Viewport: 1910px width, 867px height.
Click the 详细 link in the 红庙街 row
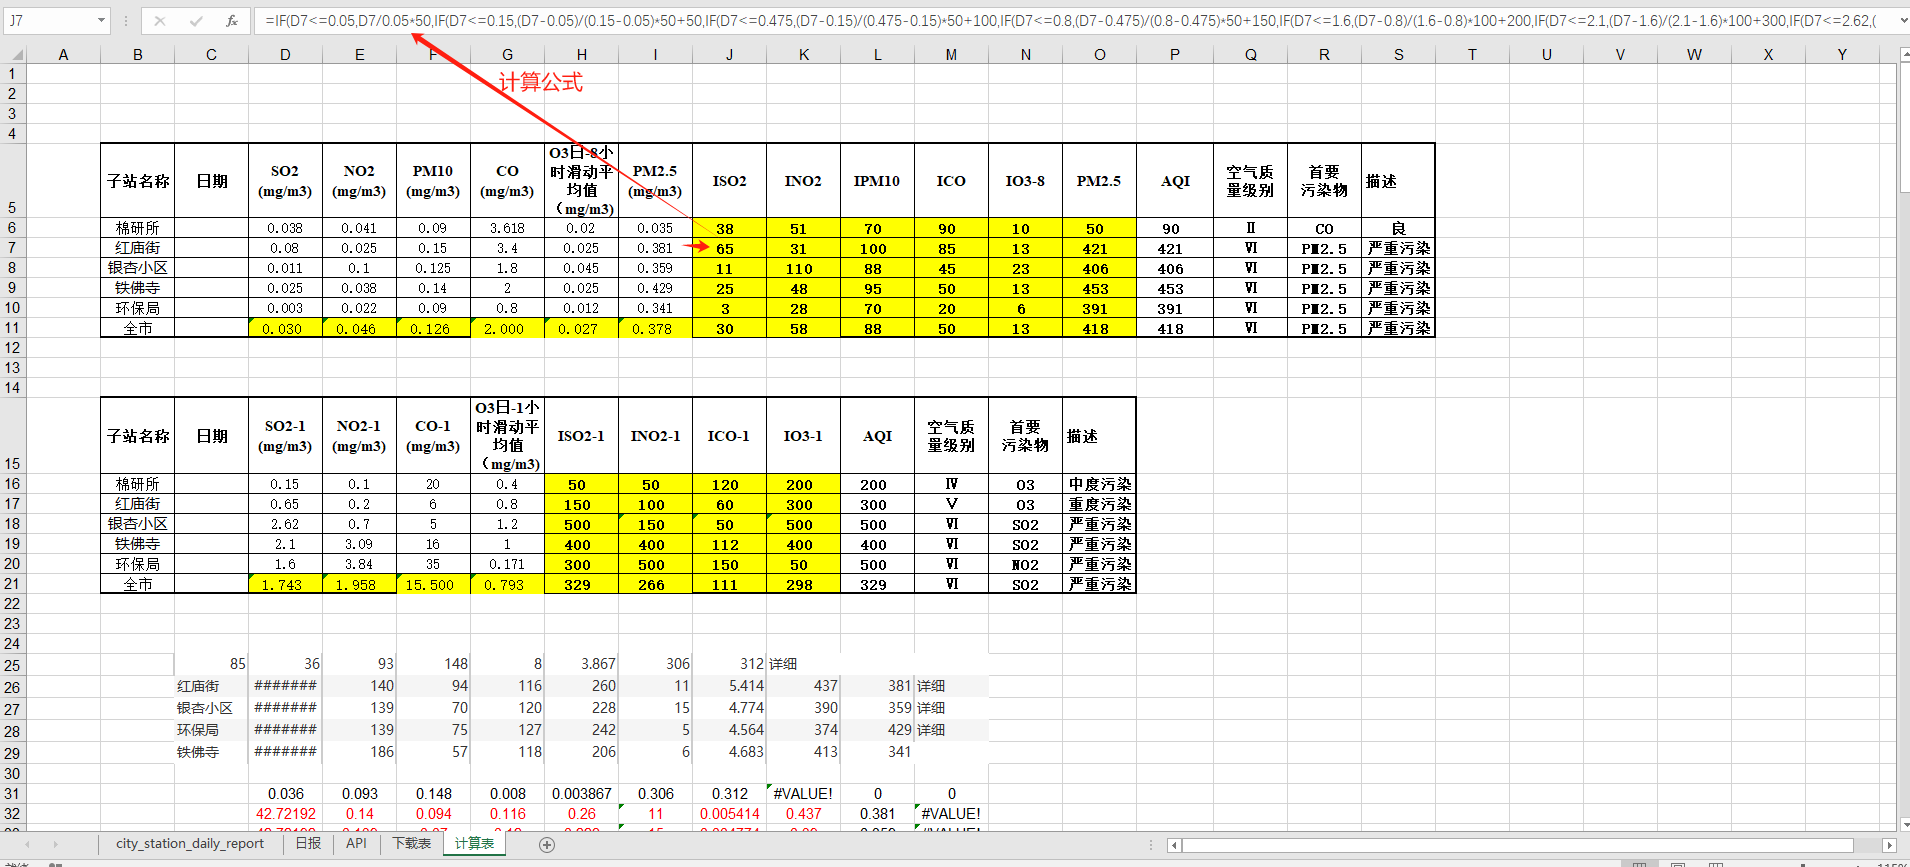tap(930, 686)
